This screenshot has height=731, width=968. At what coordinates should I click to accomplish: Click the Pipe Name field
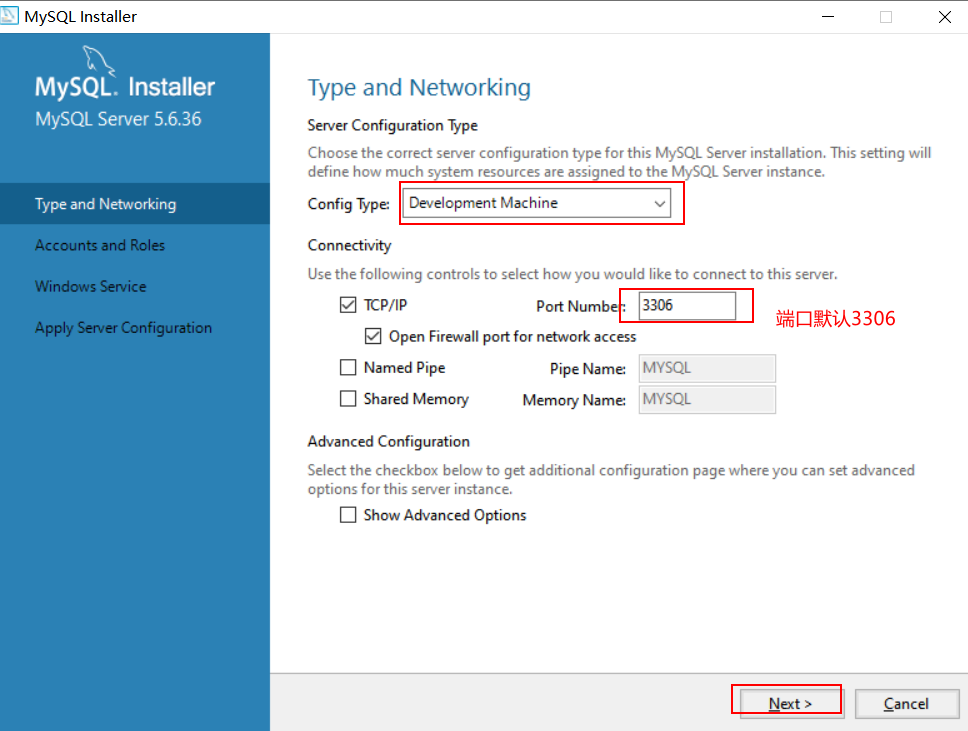(x=707, y=368)
